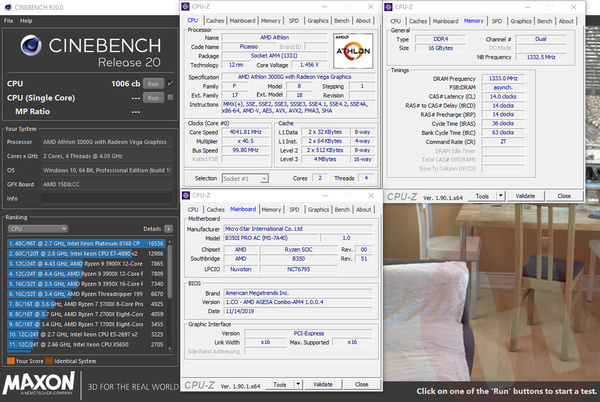Viewport: 600px width, 402px height.
Task: Select the Xeon X5650 ranking row
Action: pos(86,344)
